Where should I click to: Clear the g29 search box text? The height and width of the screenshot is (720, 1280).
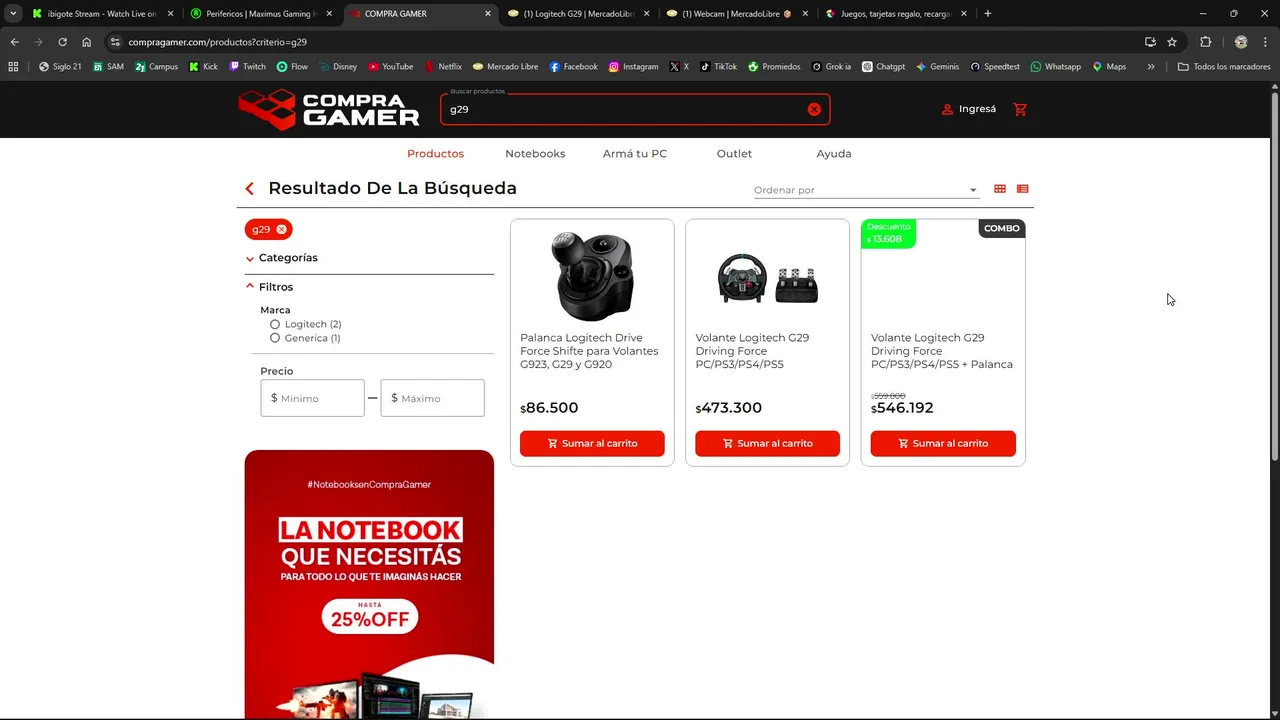pyautogui.click(x=814, y=109)
